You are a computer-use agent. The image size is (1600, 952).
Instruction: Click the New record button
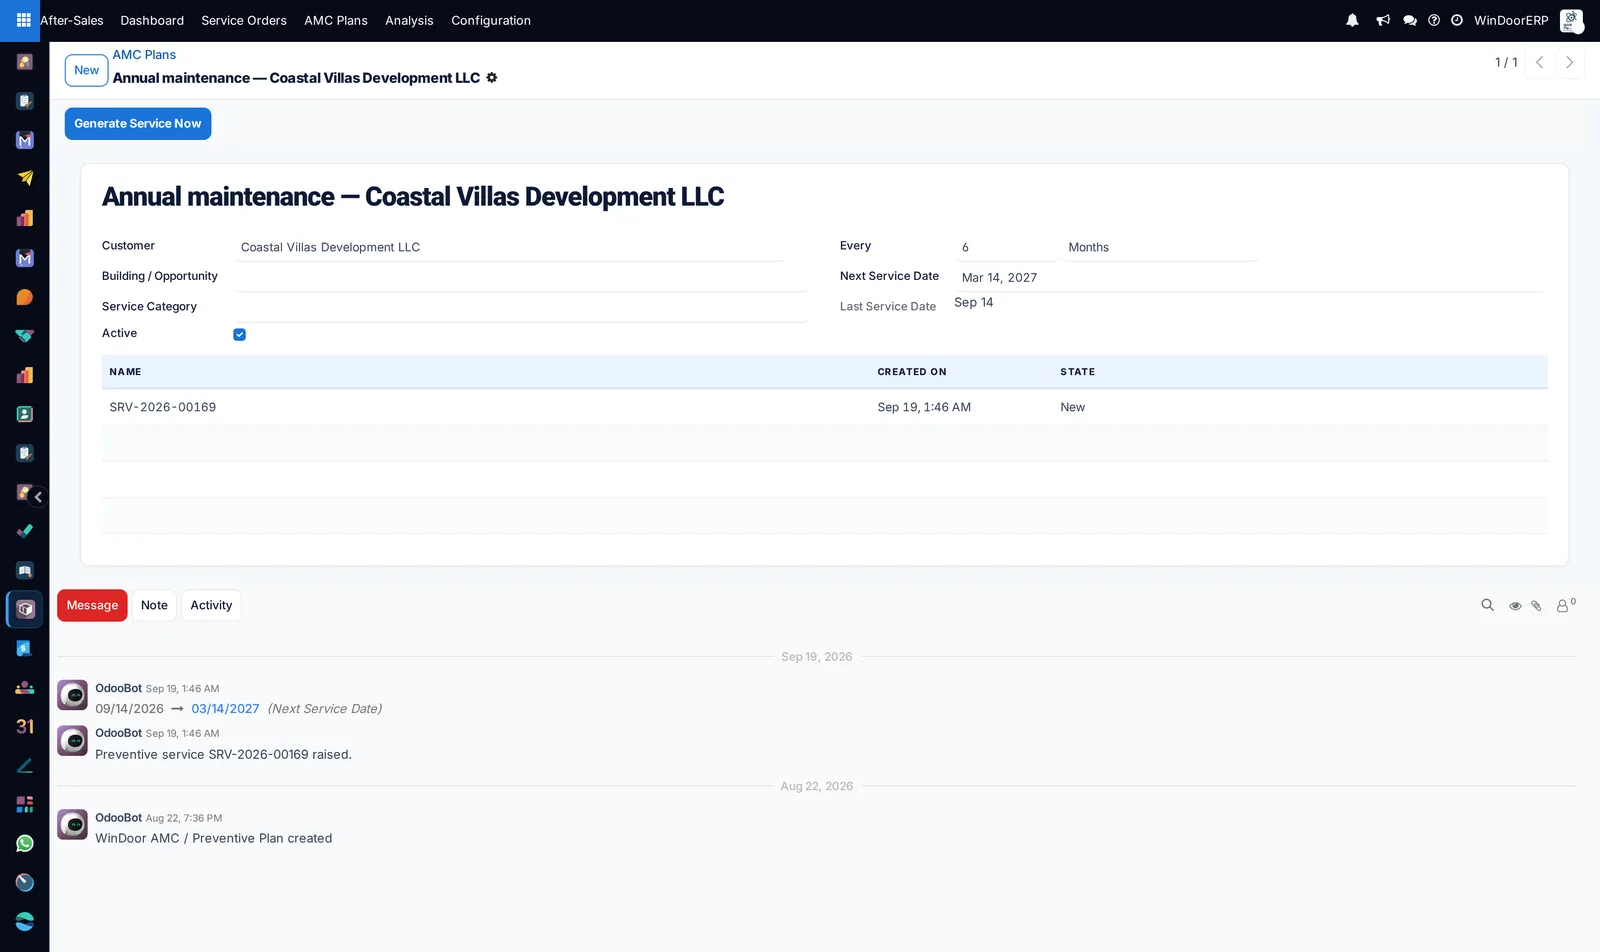pos(87,70)
